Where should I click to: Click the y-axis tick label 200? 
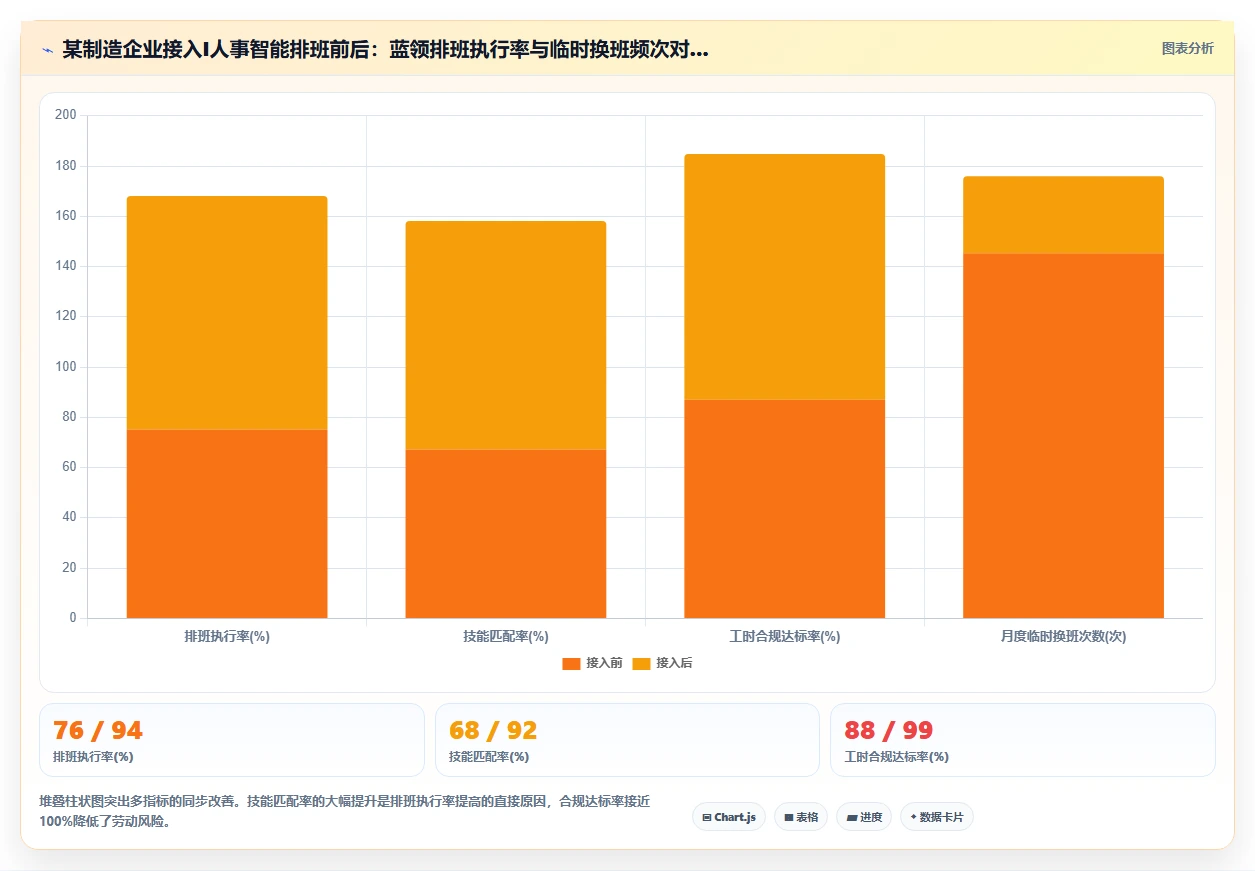(66, 115)
